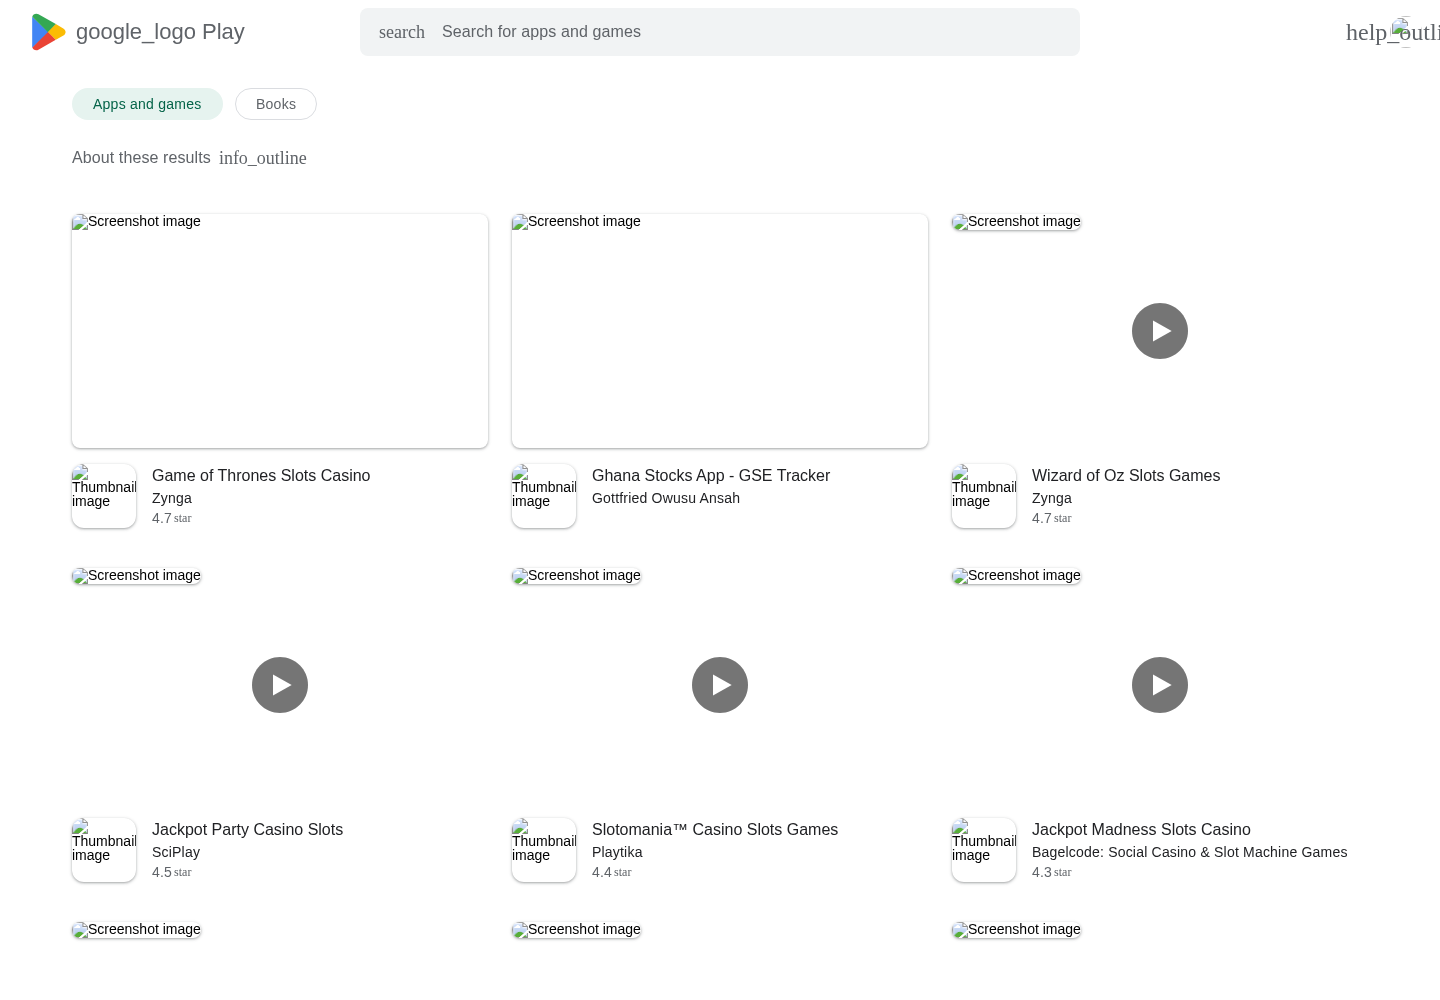Play the Jackpot Party Casino Slots video
1440x1000 pixels.
coord(280,685)
